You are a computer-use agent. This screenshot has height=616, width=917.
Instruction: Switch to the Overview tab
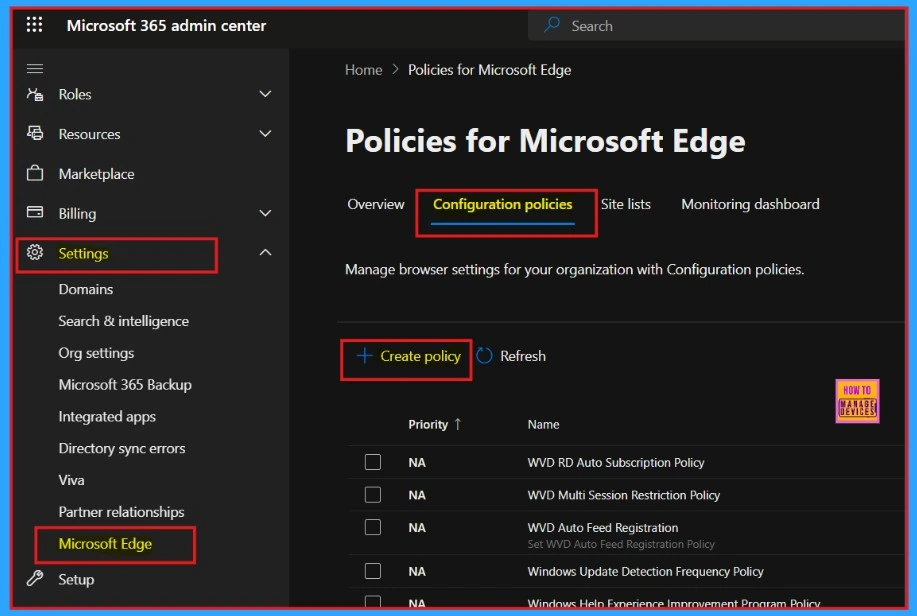click(x=375, y=204)
